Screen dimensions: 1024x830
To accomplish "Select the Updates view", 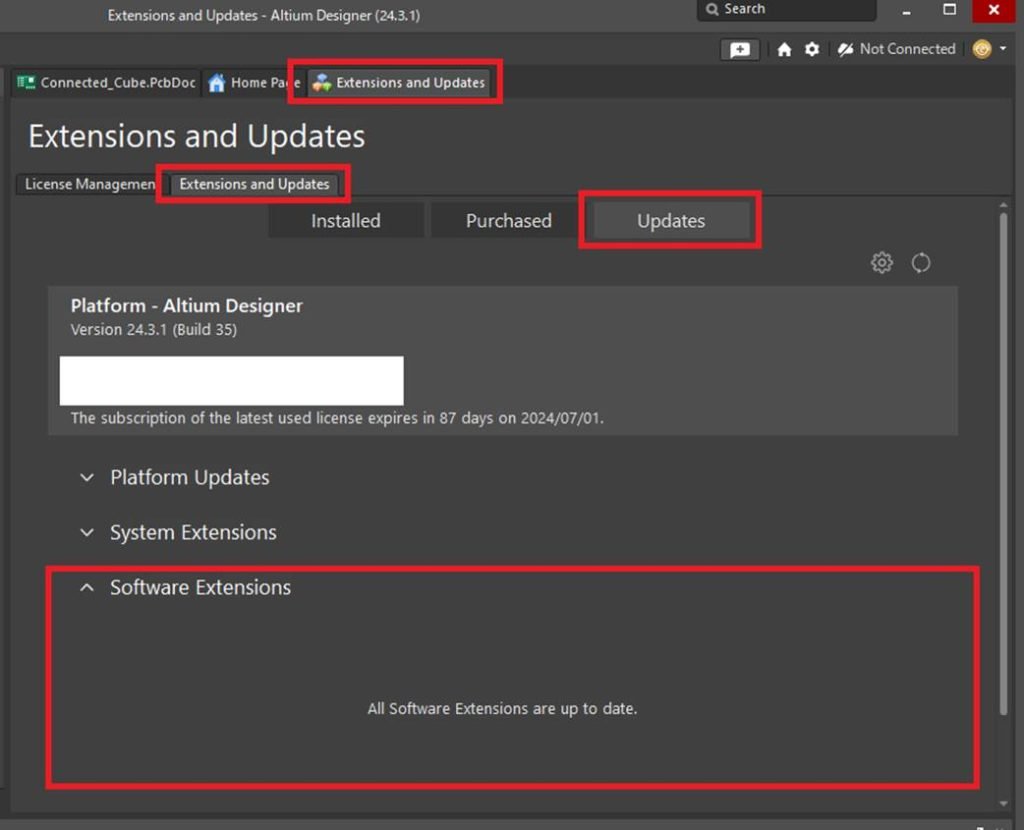I will [670, 220].
